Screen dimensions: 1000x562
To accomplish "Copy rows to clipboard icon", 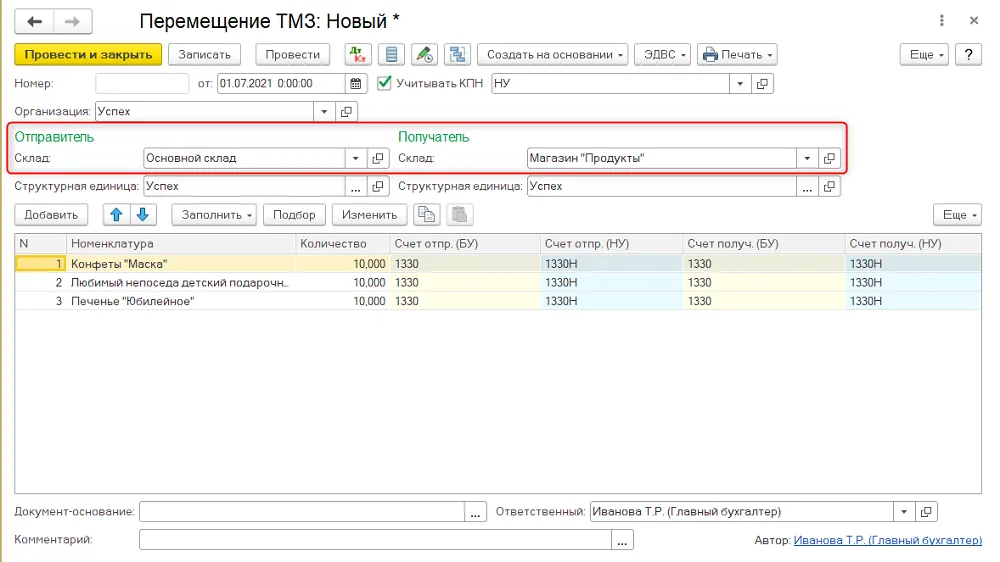I will tap(427, 215).
